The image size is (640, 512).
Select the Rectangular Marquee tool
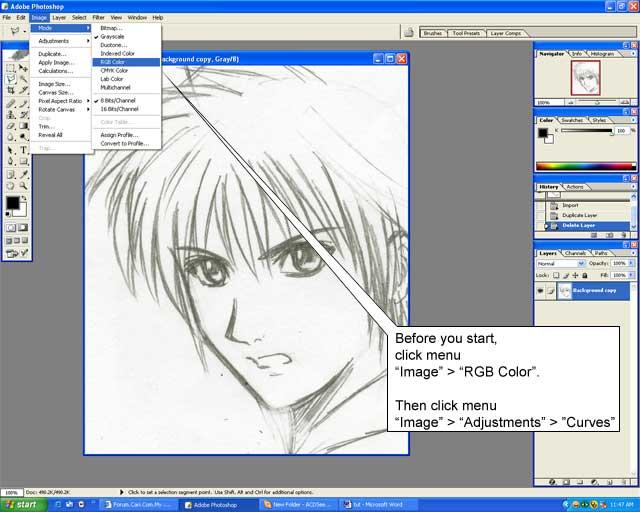coord(11,68)
